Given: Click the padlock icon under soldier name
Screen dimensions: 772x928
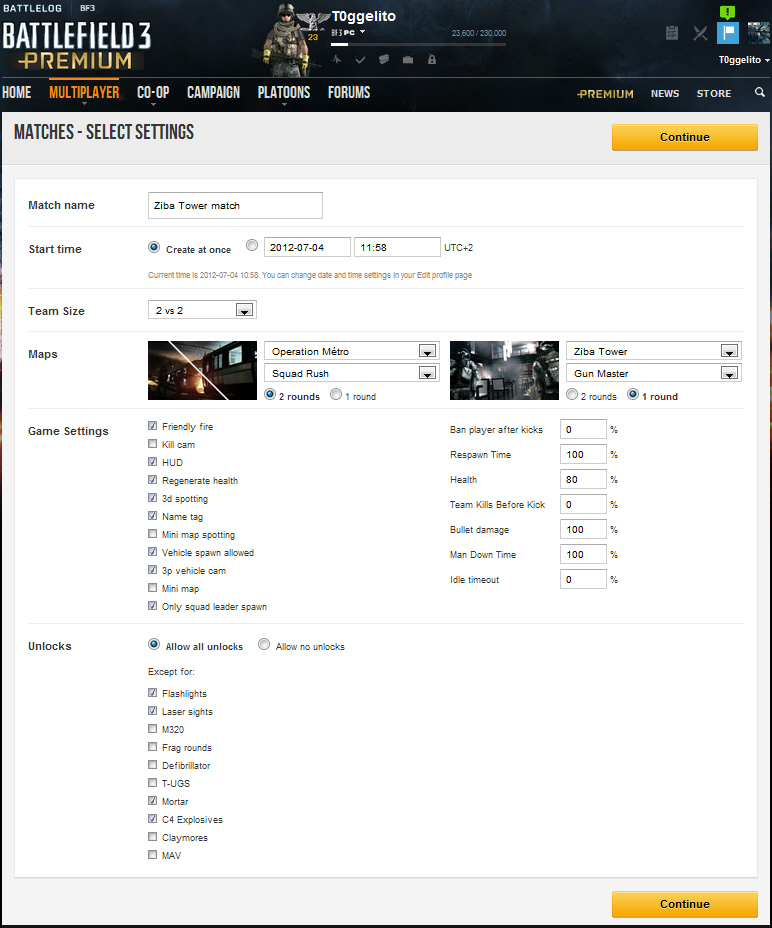Looking at the screenshot, I should coord(432,59).
